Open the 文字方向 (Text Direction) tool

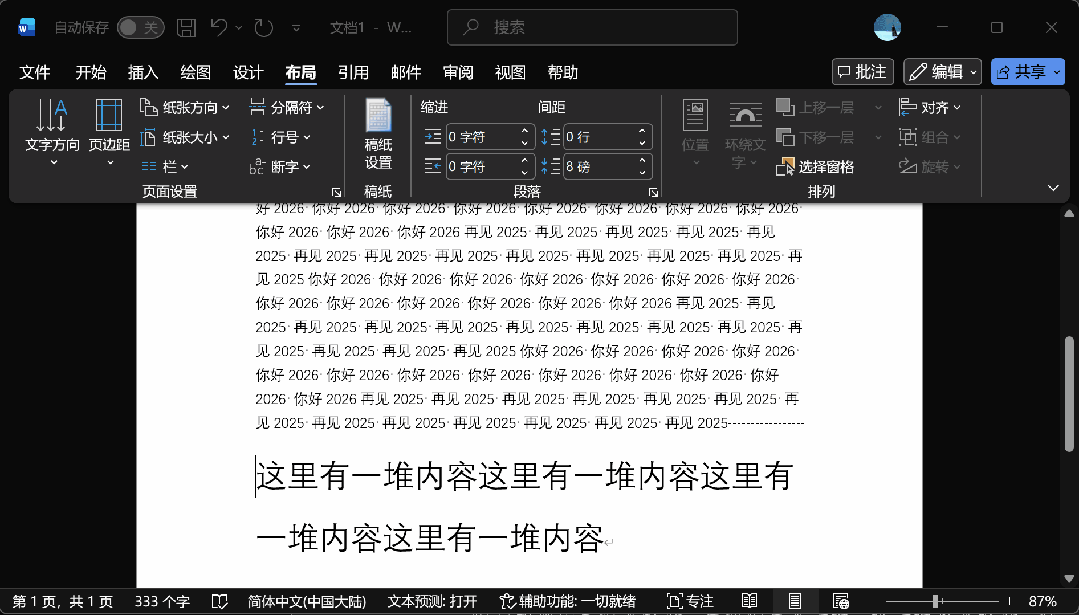[52, 133]
